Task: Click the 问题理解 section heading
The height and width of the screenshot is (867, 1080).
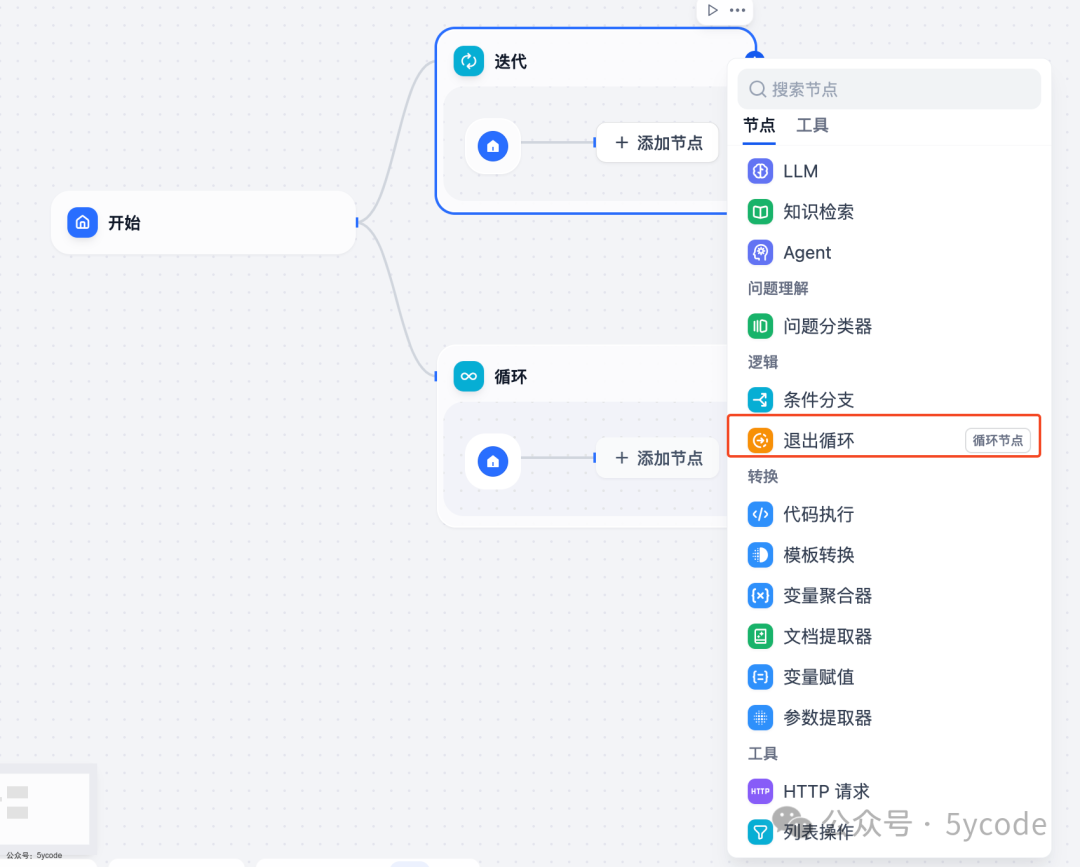Action: [778, 289]
